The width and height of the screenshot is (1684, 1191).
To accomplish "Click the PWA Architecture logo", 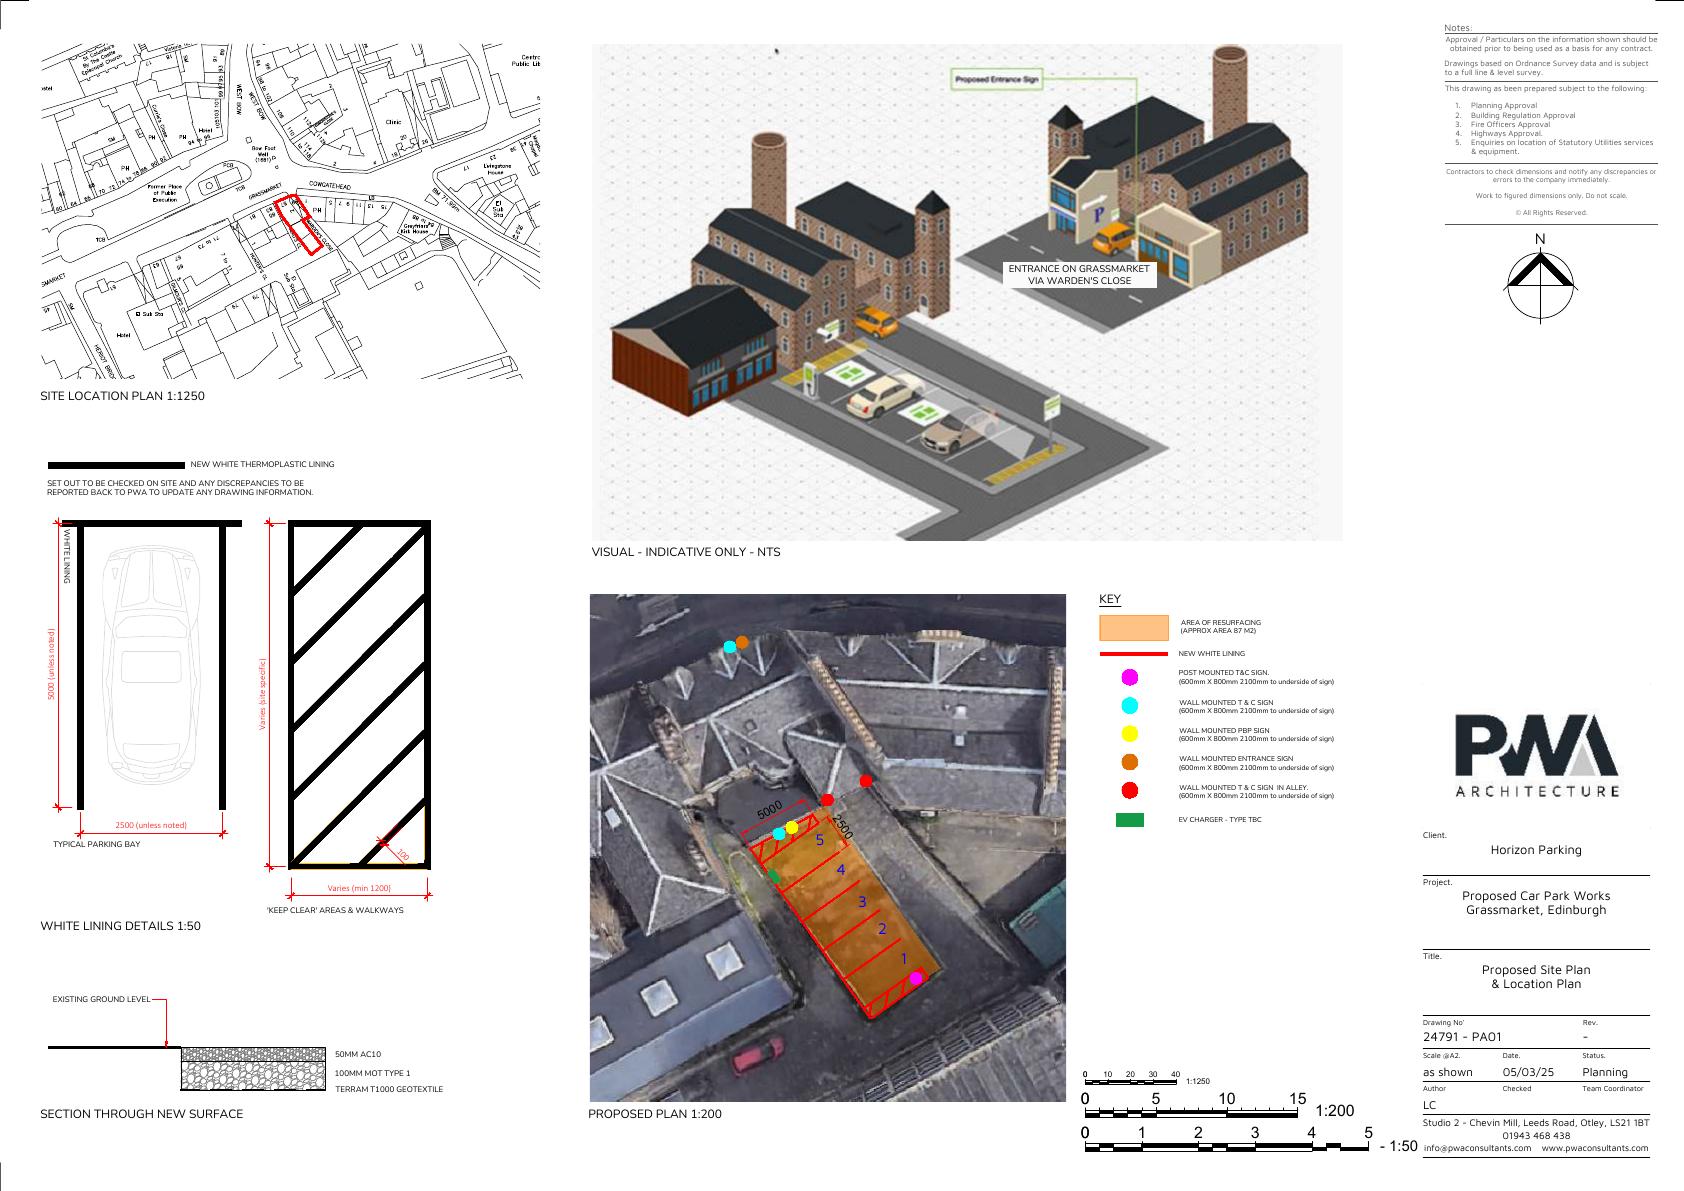I will [x=1535, y=757].
